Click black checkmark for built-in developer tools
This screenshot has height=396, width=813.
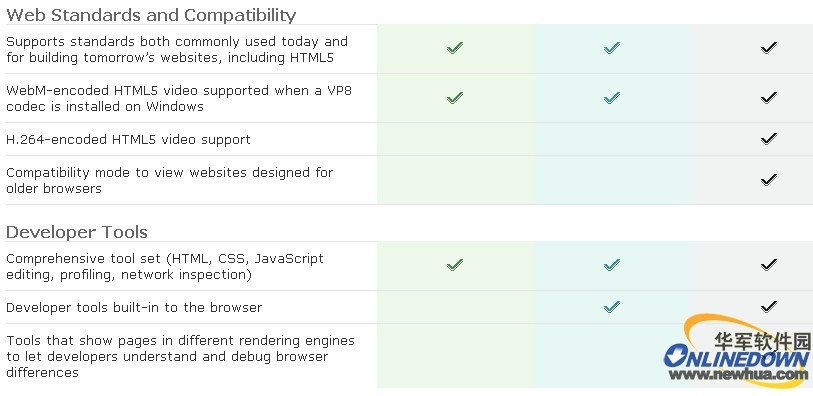[x=768, y=307]
